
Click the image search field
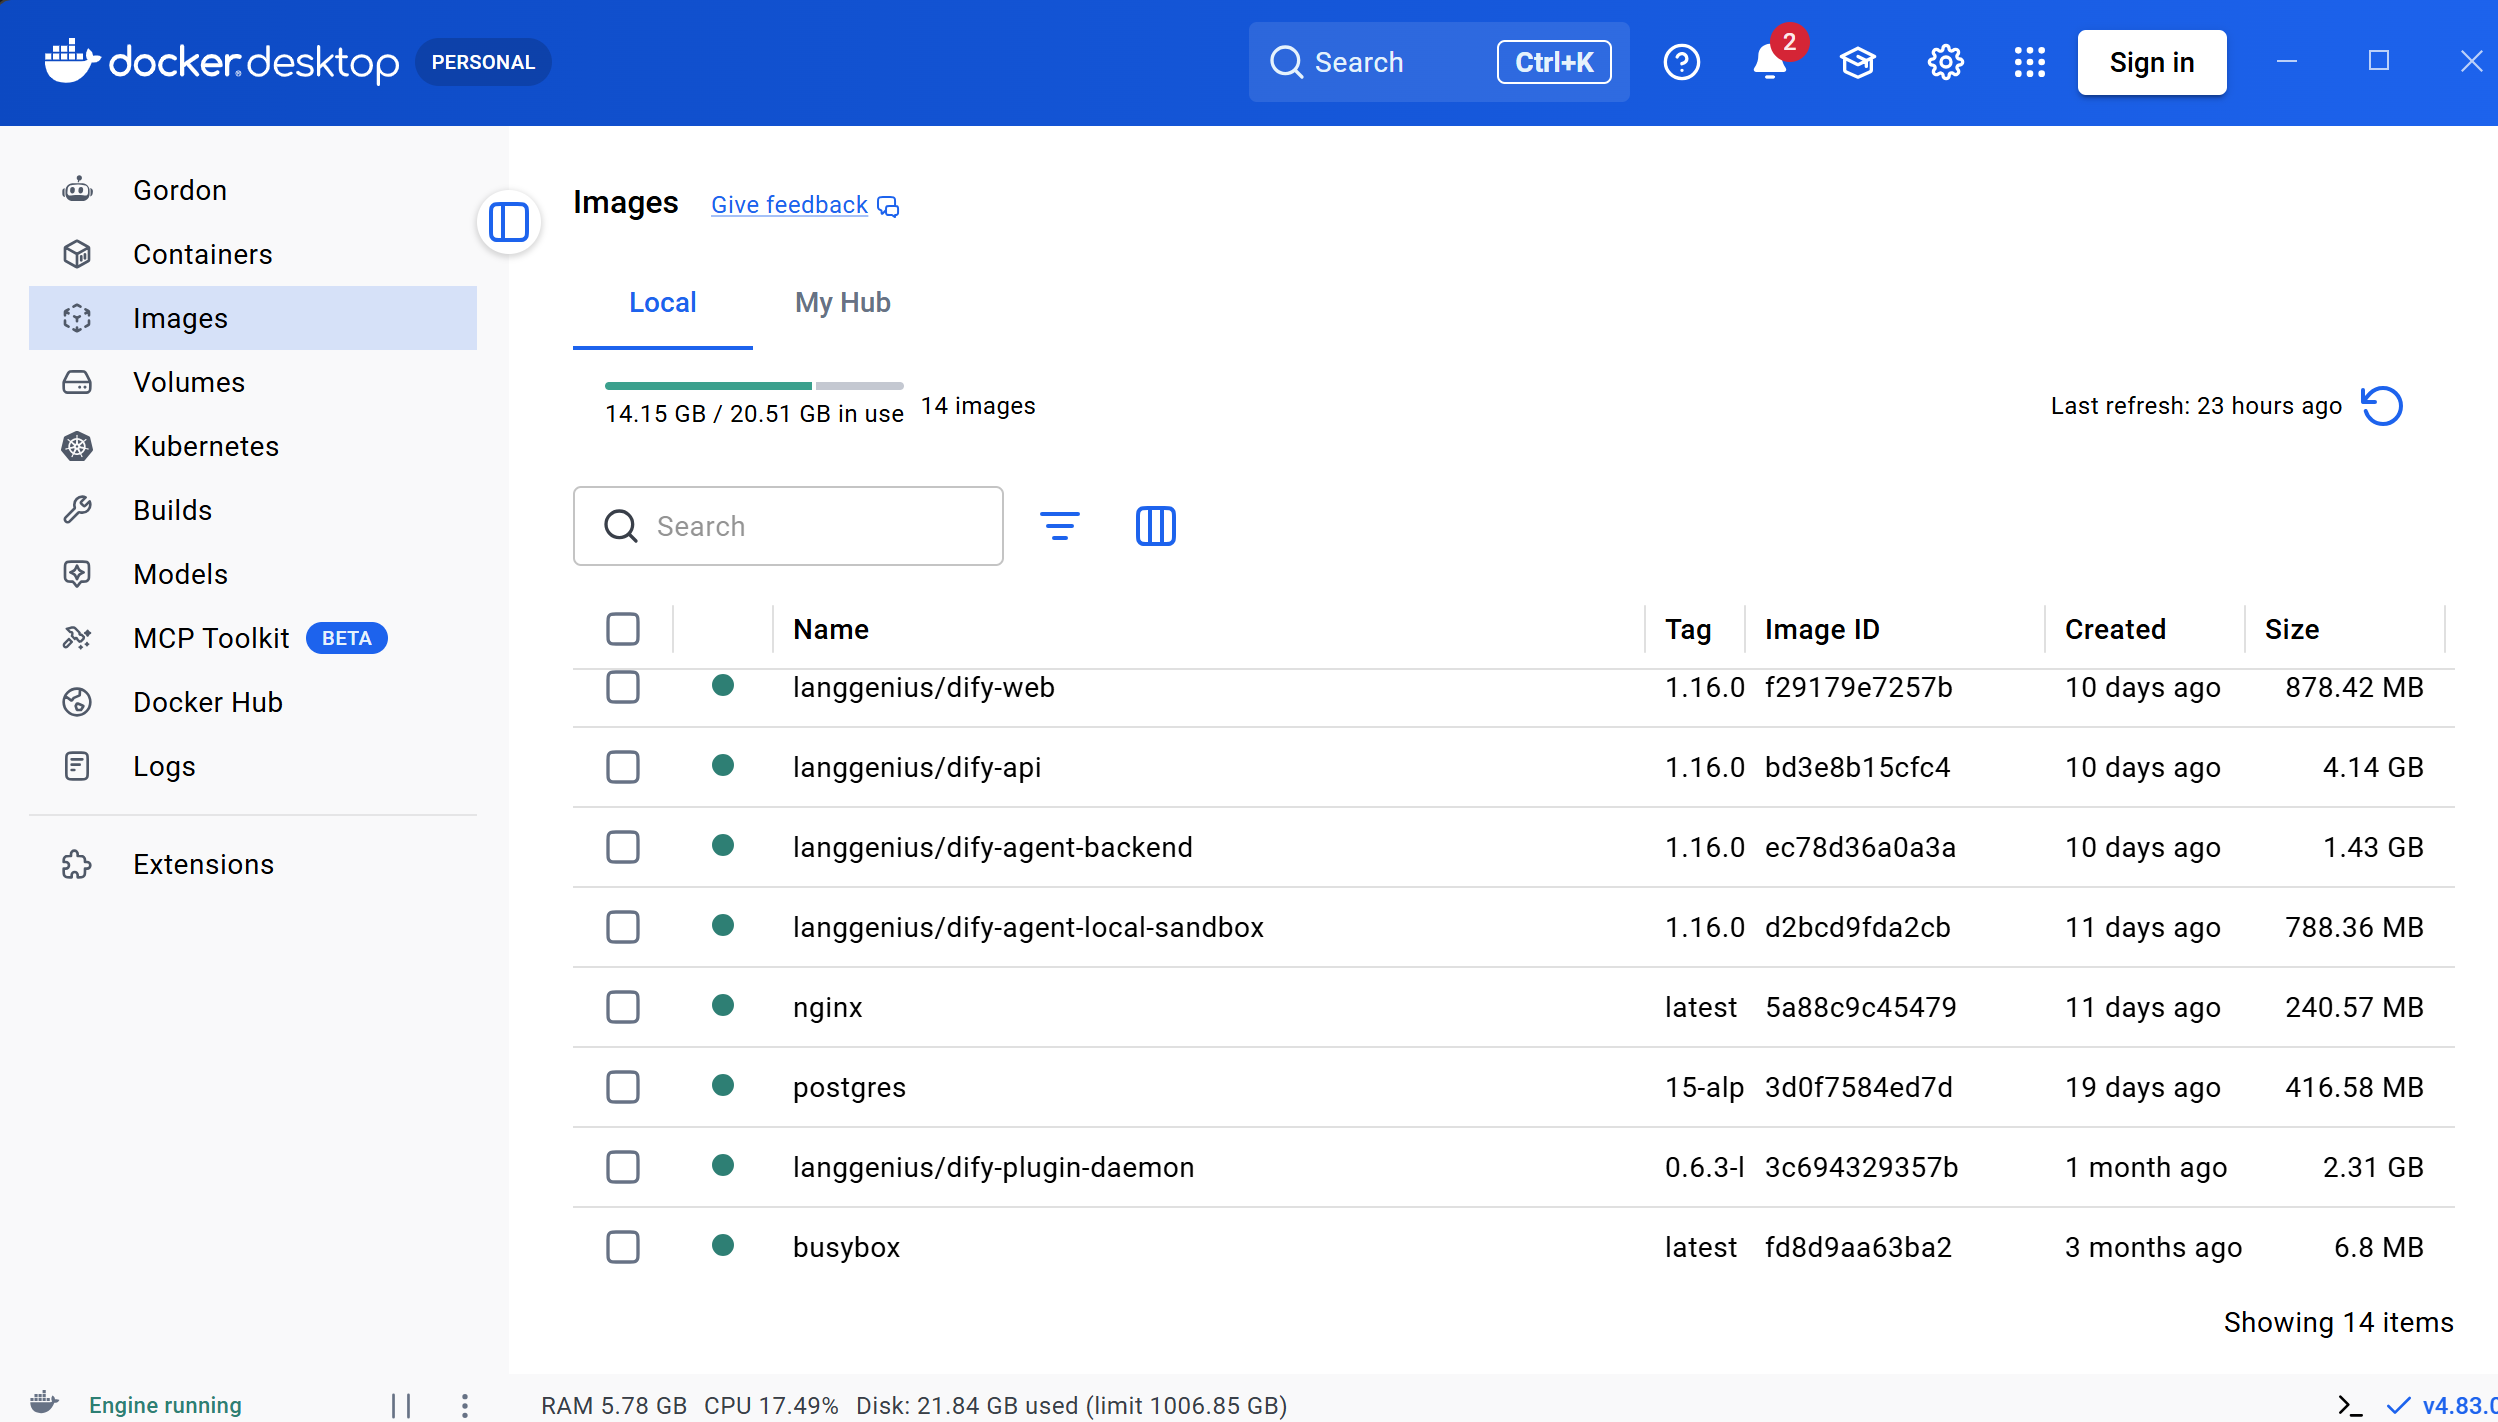[x=788, y=526]
